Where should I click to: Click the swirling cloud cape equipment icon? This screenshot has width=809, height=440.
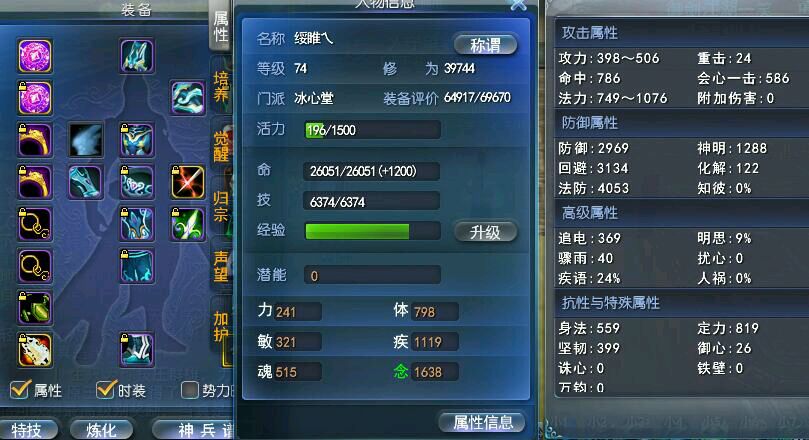188,97
